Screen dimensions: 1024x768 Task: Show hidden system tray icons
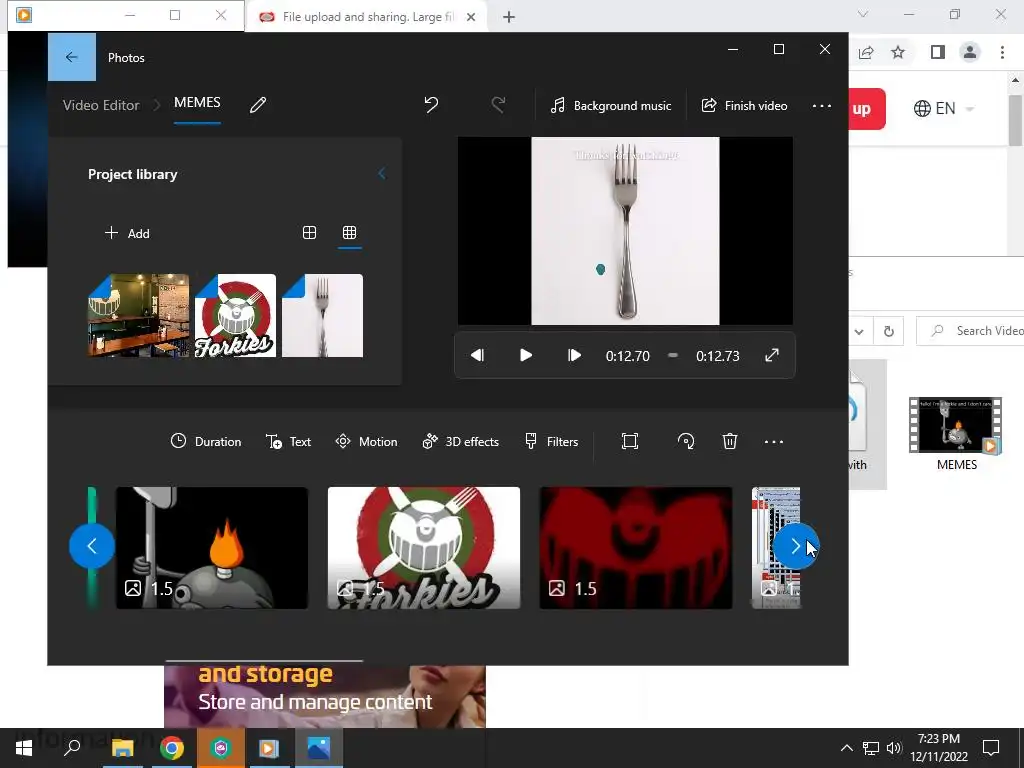(846, 748)
